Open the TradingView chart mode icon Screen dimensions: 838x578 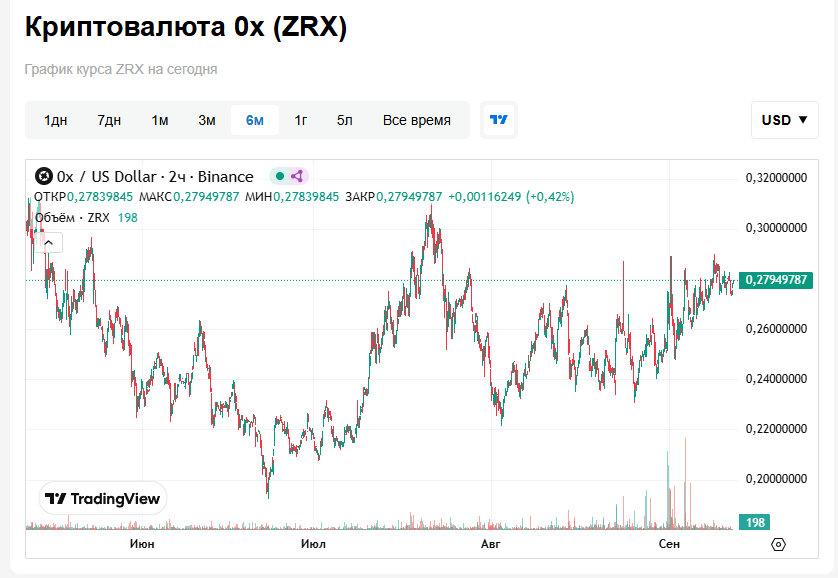[x=499, y=120]
